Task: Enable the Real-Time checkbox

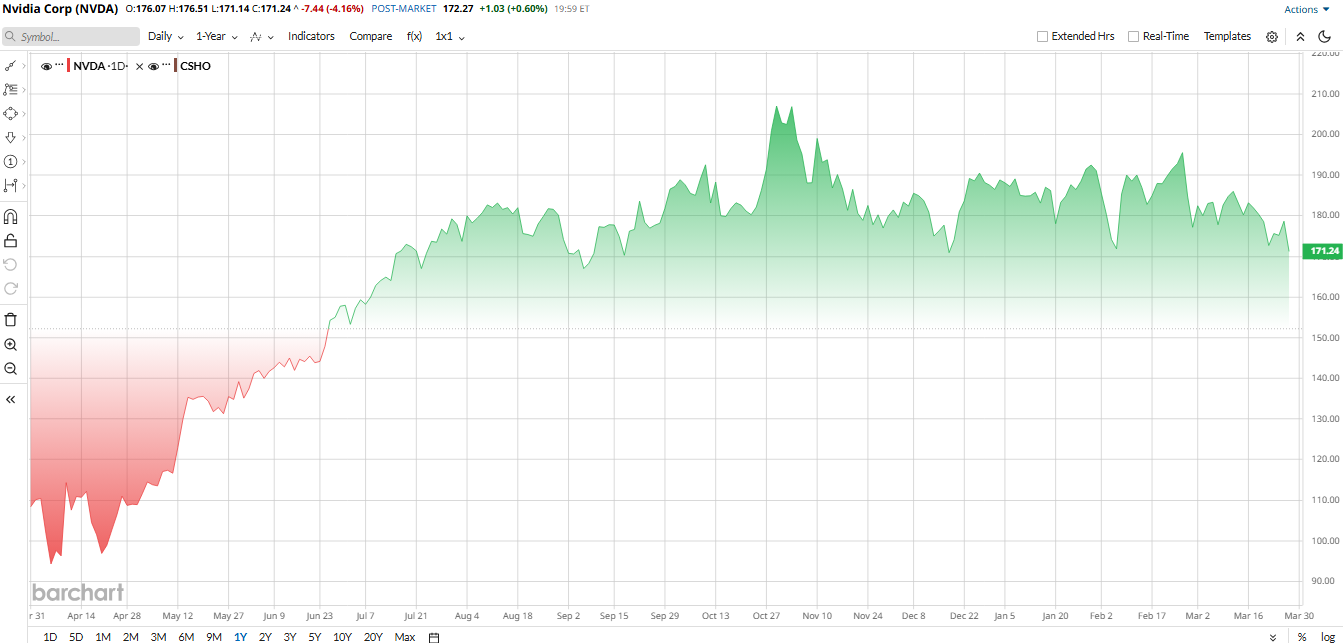Action: tap(1133, 36)
